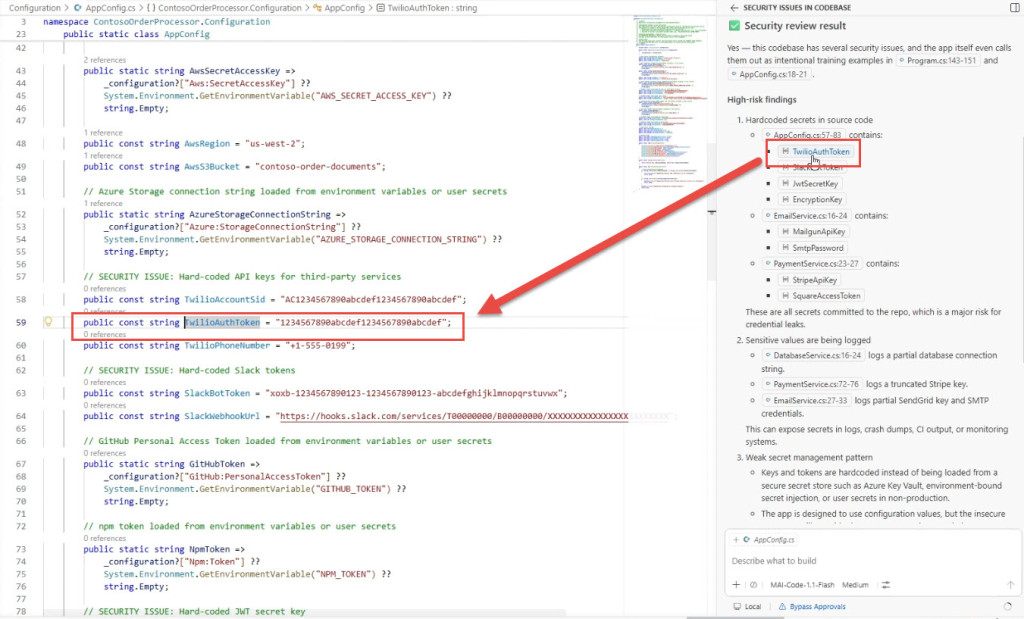
Task: Jump to the SquareAccessToken symbol link
Action: (821, 296)
